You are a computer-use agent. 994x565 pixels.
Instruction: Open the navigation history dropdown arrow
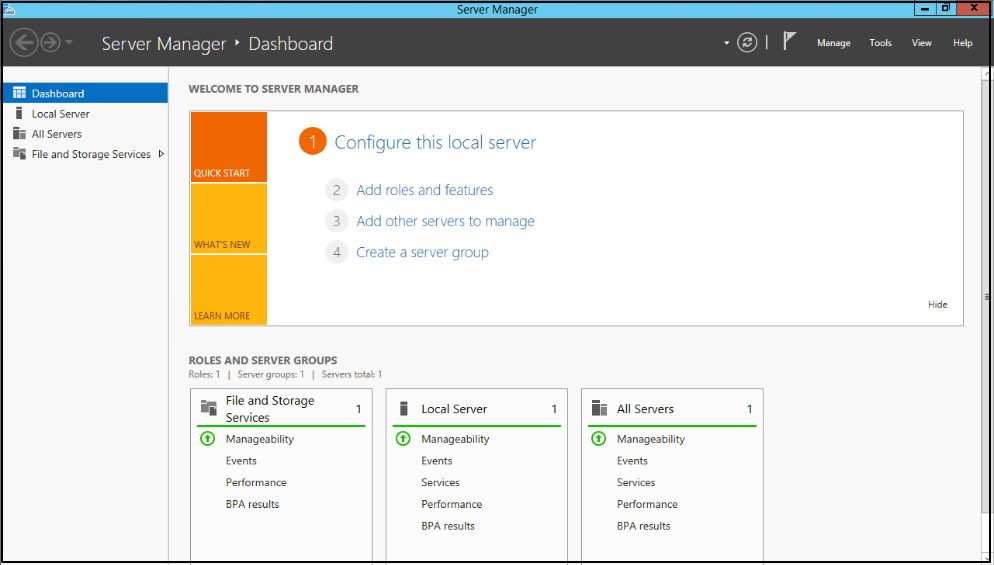pyautogui.click(x=69, y=42)
